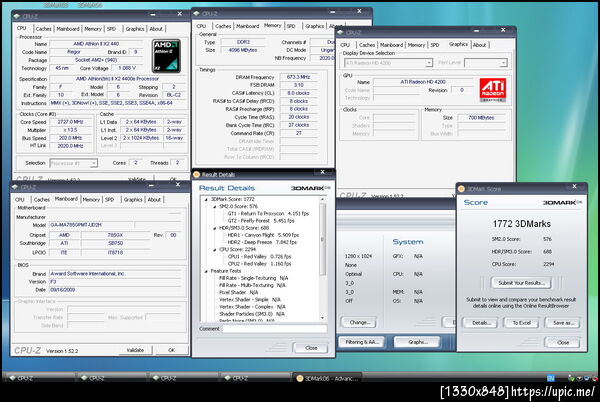Image resolution: width=600 pixels, height=402 pixels.
Task: Click Close in the Result Details window
Action: coord(311,348)
